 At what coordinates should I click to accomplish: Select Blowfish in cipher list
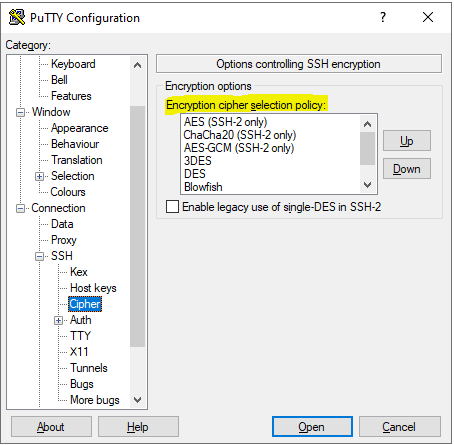pyautogui.click(x=203, y=187)
